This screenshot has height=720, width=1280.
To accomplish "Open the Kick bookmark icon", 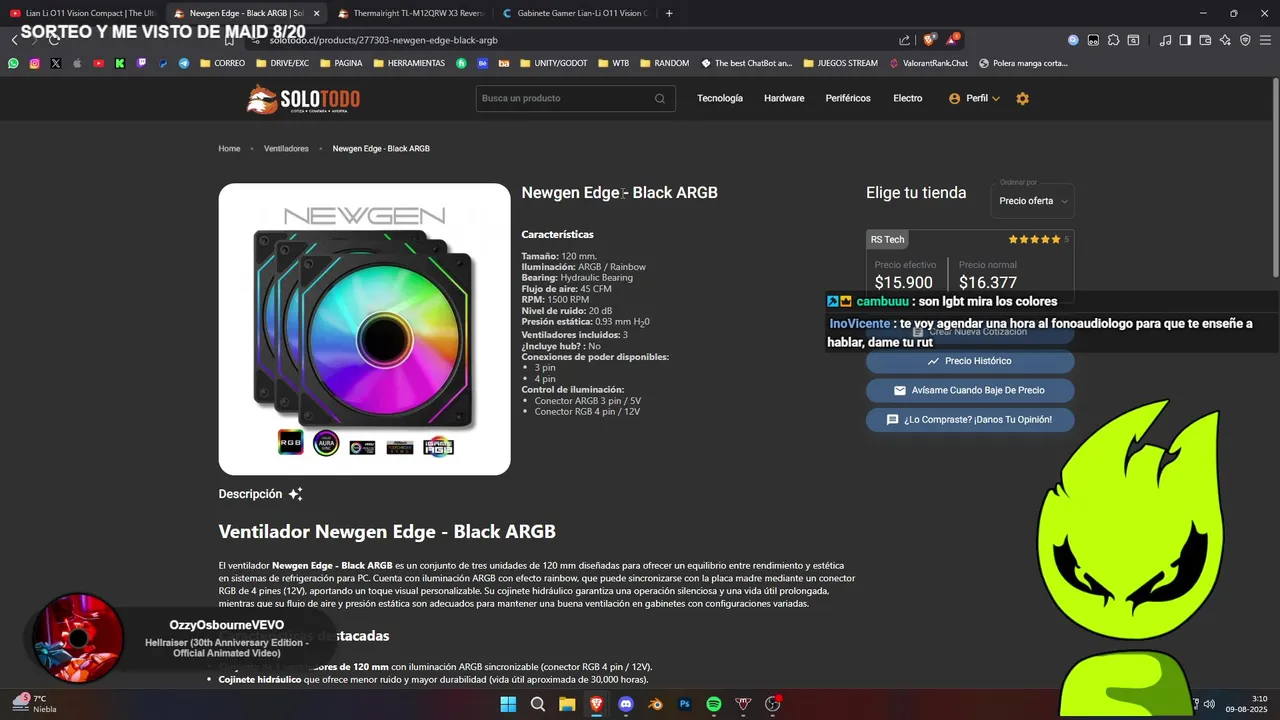I will pyautogui.click(x=120, y=63).
